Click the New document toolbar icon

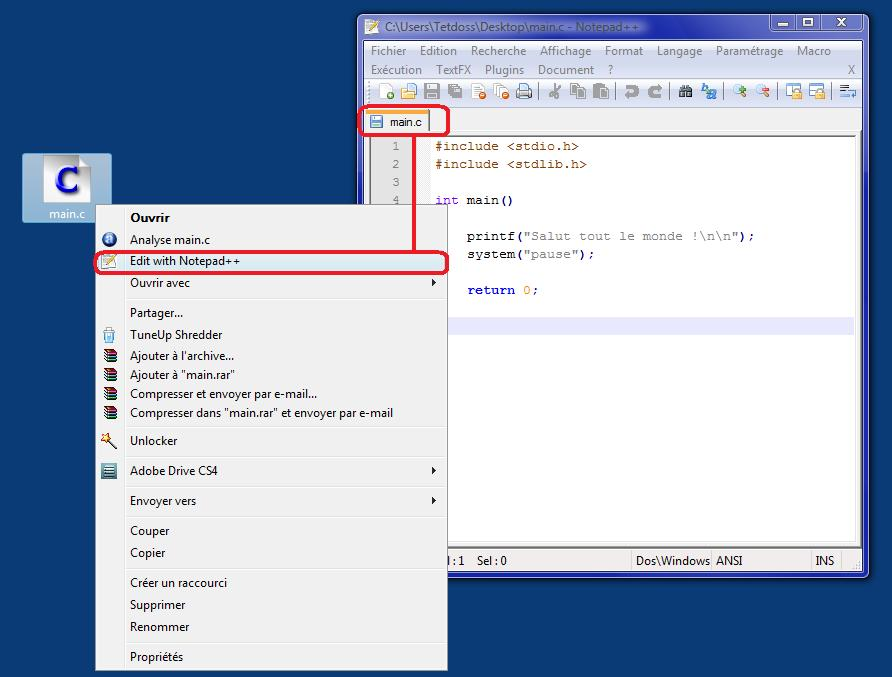(387, 91)
